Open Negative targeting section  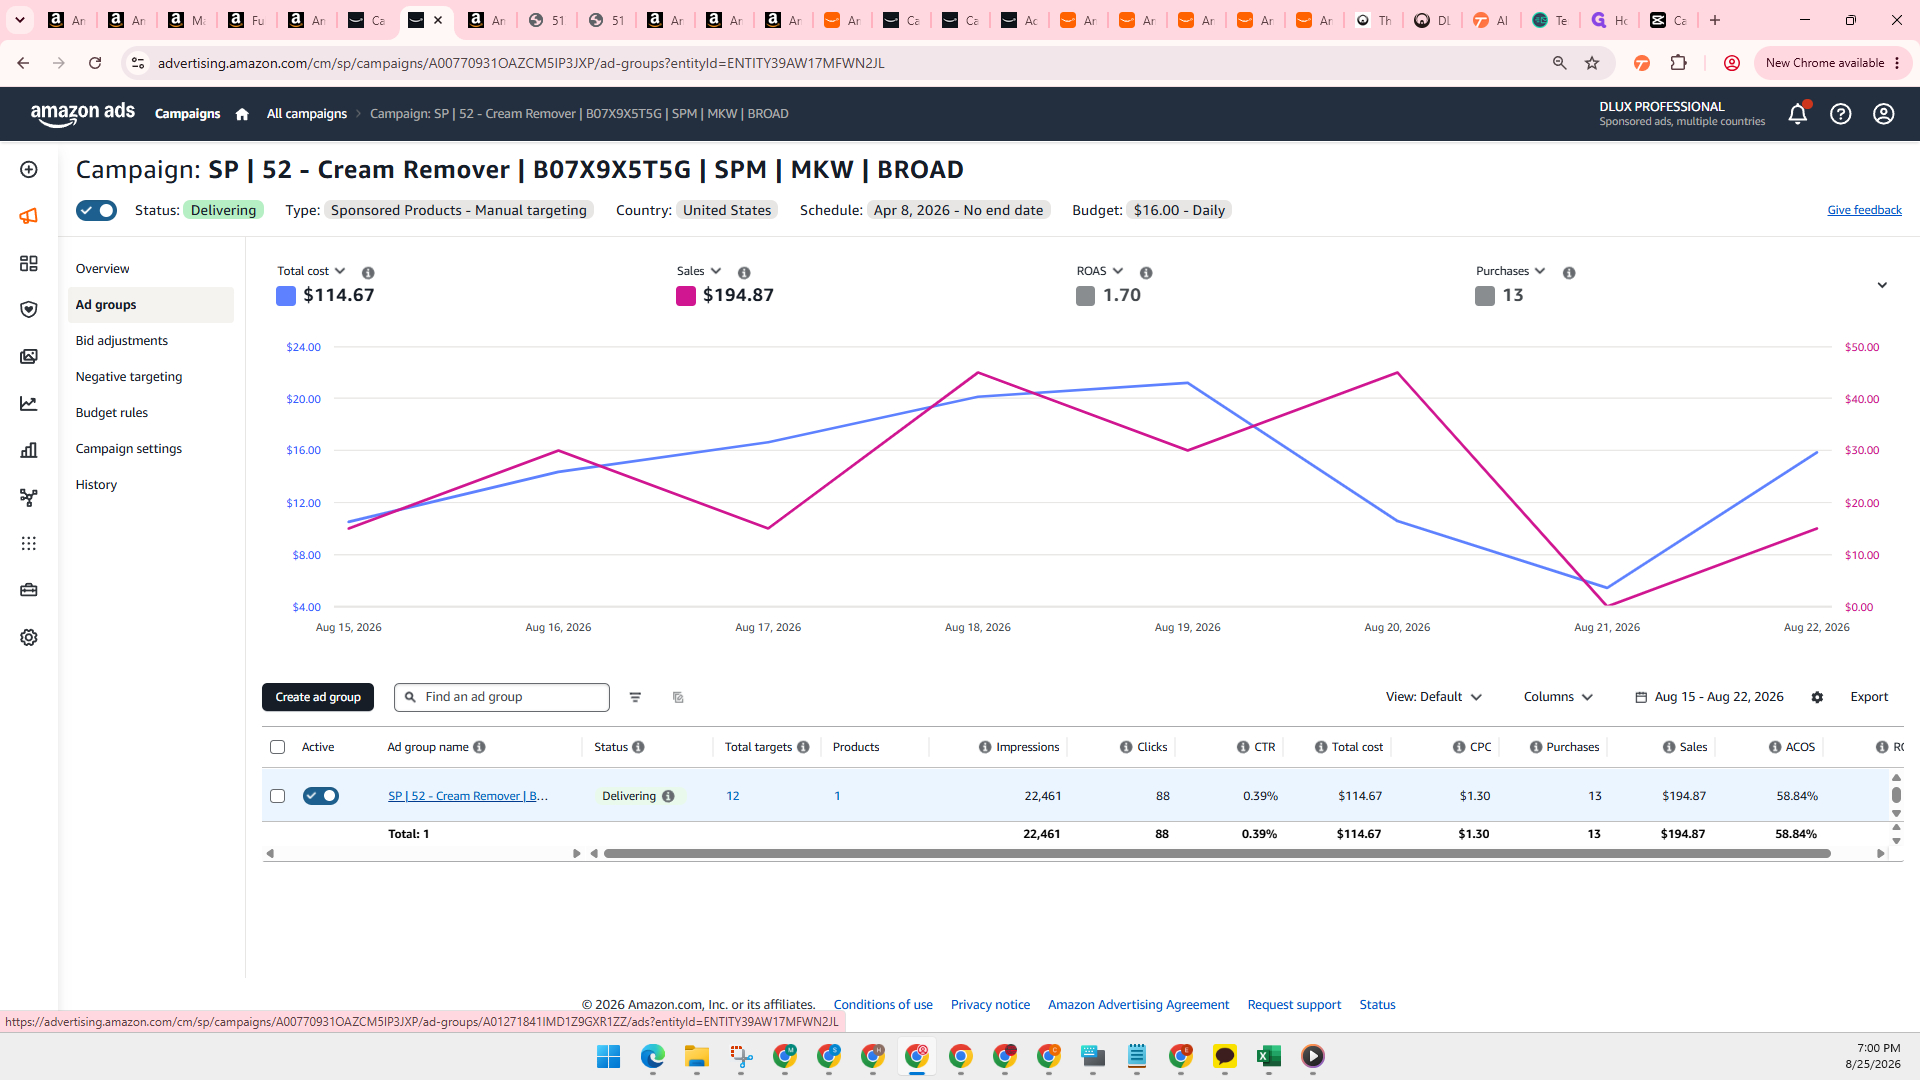click(129, 377)
